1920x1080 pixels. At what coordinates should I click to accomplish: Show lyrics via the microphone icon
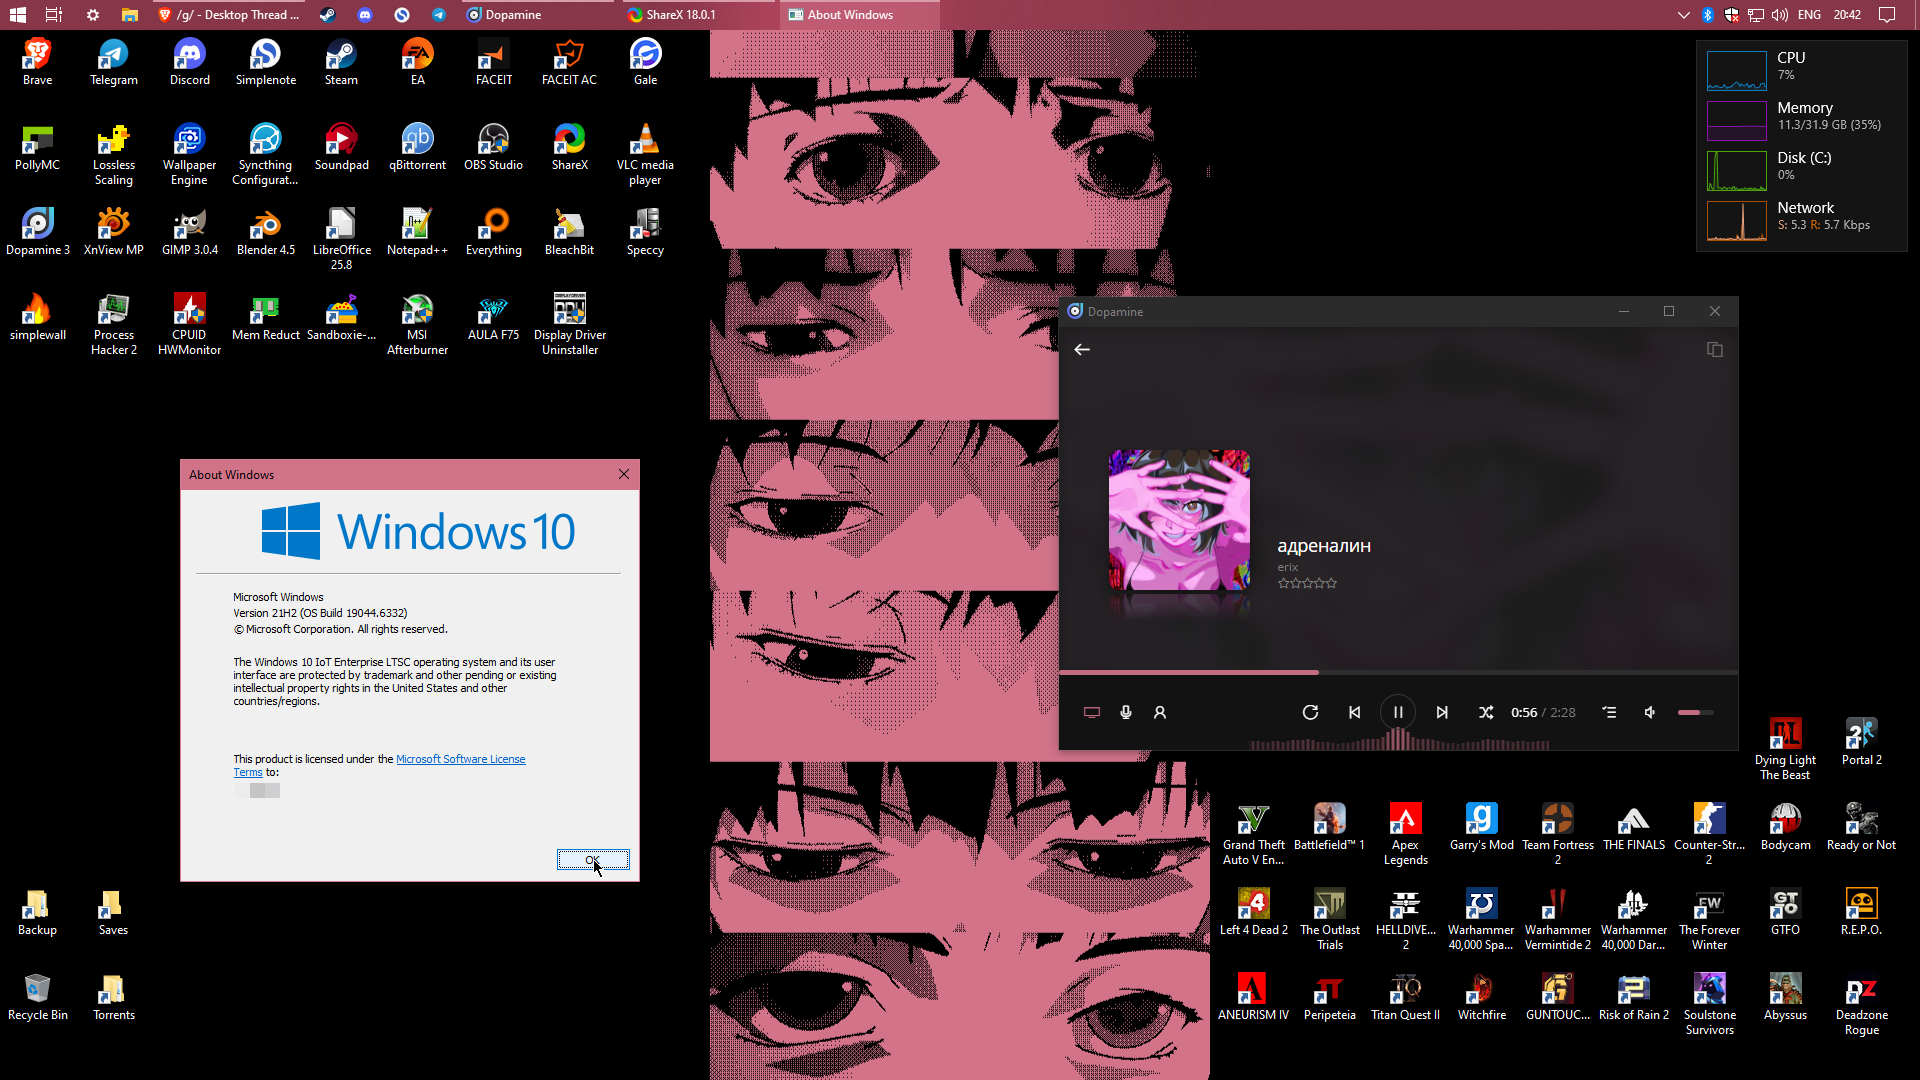click(x=1126, y=712)
